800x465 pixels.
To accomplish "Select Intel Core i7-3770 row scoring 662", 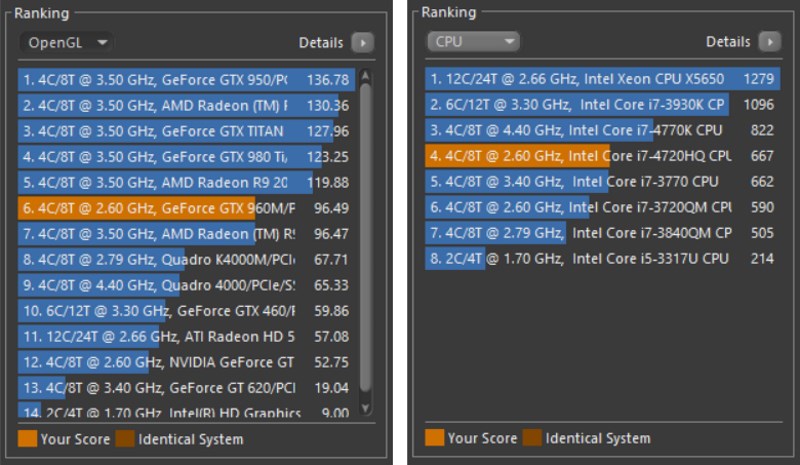I will (603, 182).
